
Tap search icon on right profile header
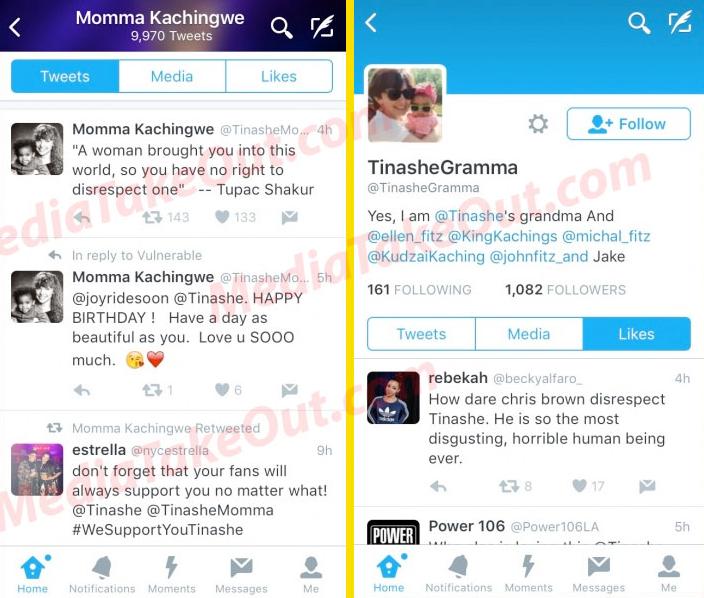639,23
